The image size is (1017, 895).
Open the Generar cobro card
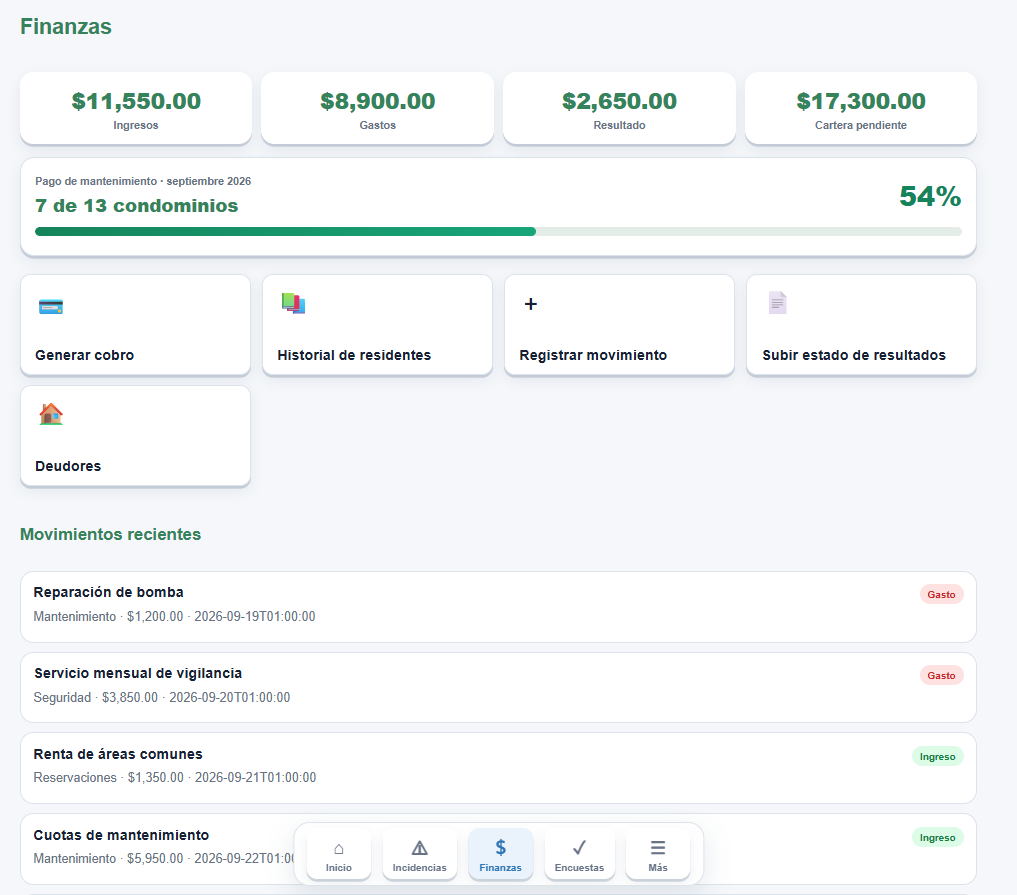coord(136,325)
